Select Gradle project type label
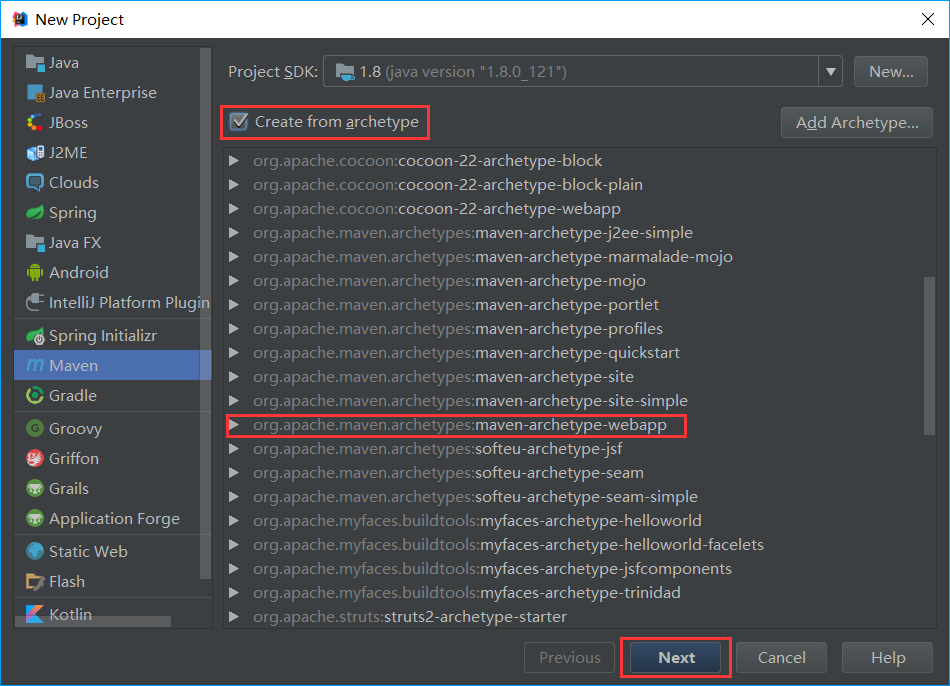This screenshot has height=686, width=950. (73, 396)
